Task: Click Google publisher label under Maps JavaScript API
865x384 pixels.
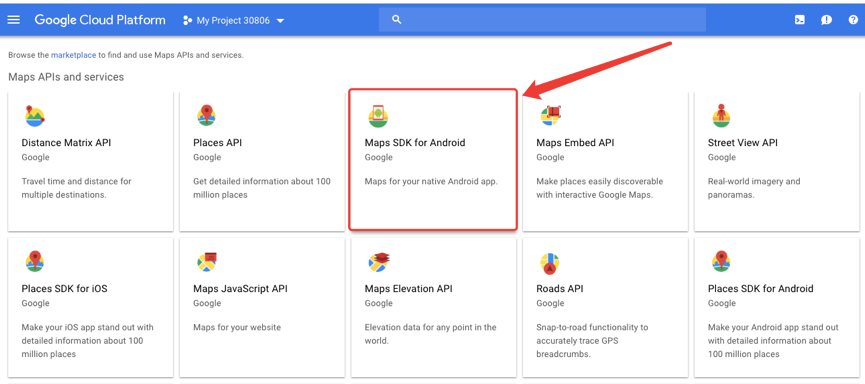Action: click(207, 303)
